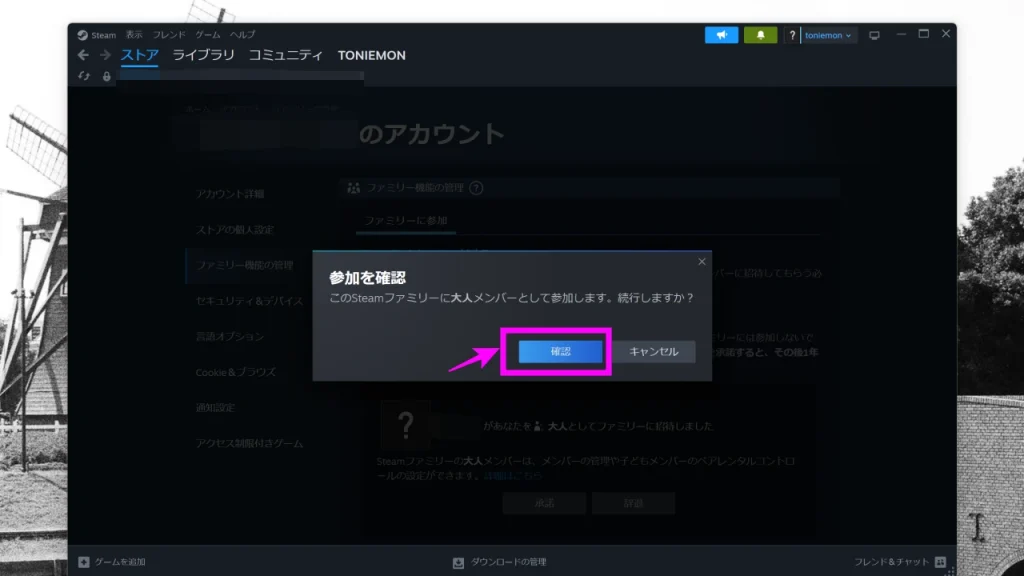Screen dimensions: 1024x576
Task: Click the キャンセル button
Action: coord(654,351)
